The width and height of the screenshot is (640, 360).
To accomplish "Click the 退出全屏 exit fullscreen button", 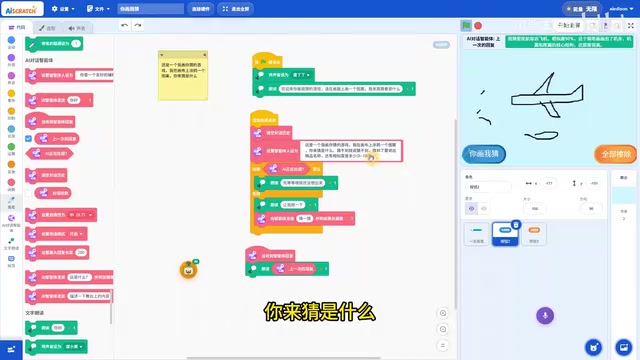I will tap(236, 9).
